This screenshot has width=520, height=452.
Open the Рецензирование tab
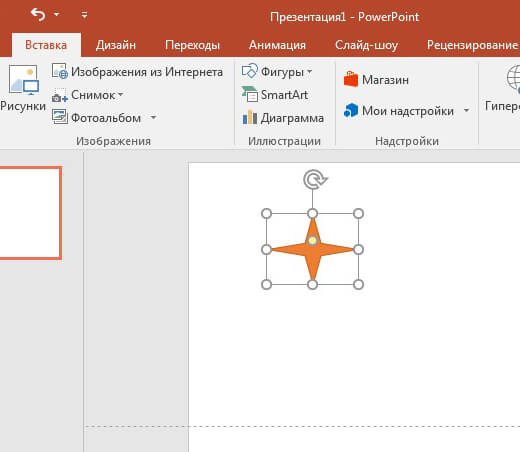pyautogui.click(x=473, y=45)
